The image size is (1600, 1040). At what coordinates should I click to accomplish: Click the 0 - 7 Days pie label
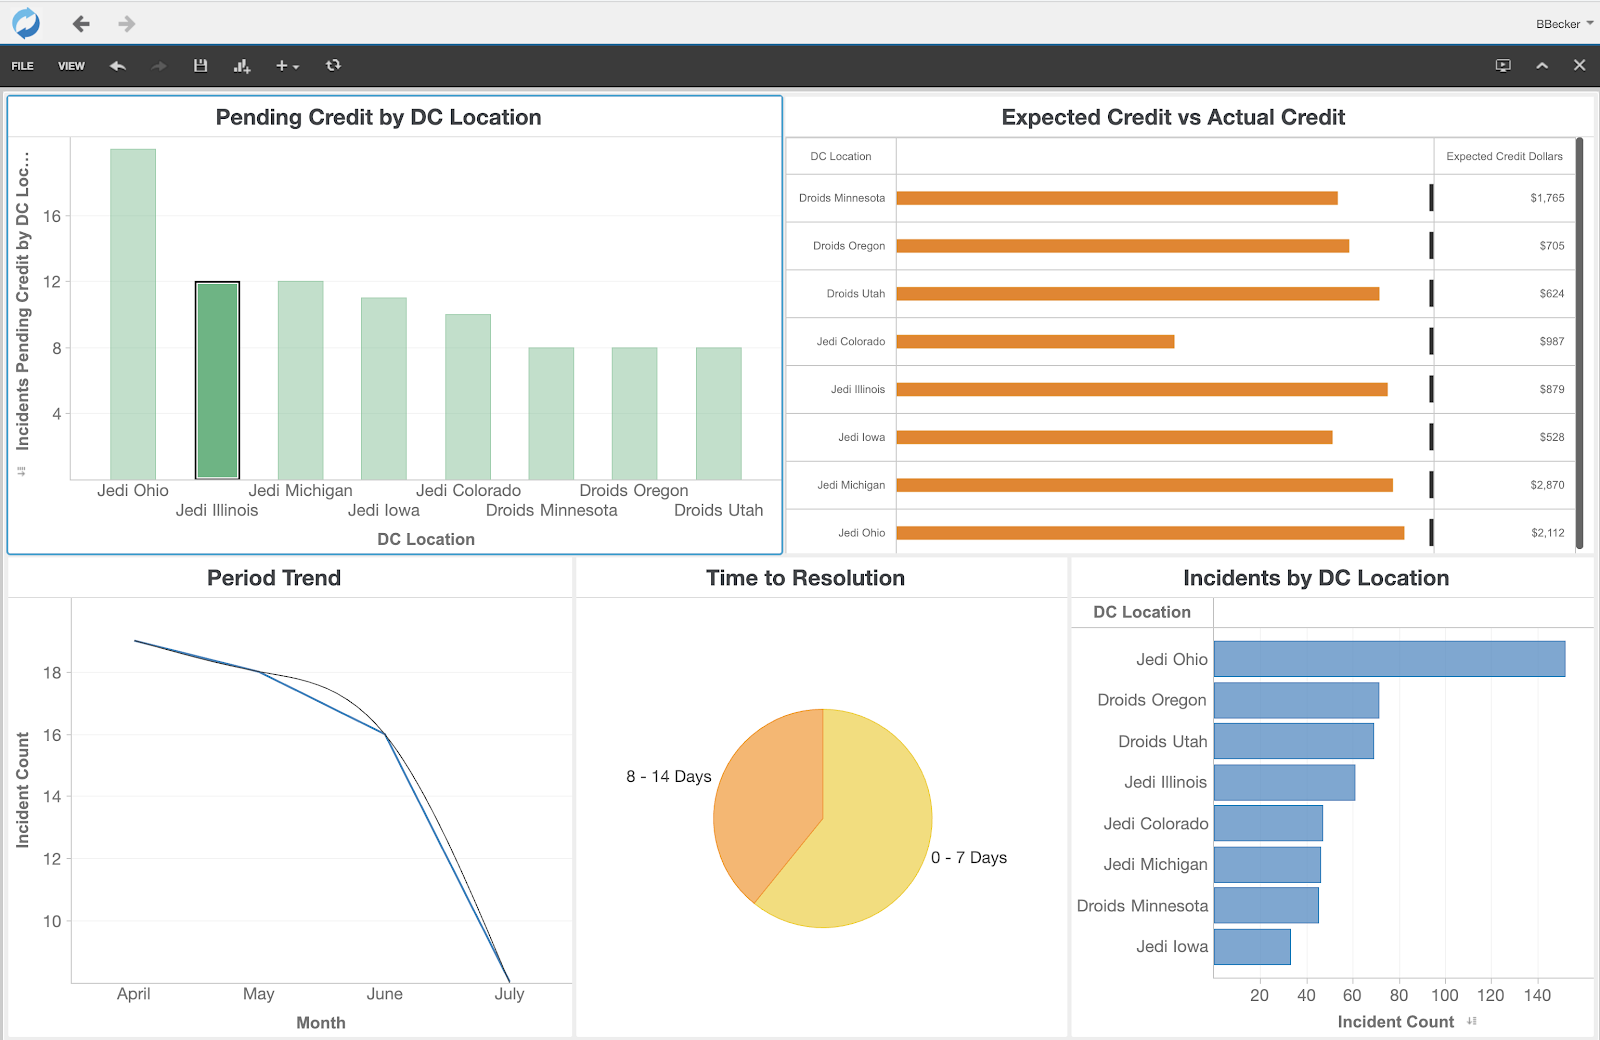(x=969, y=858)
